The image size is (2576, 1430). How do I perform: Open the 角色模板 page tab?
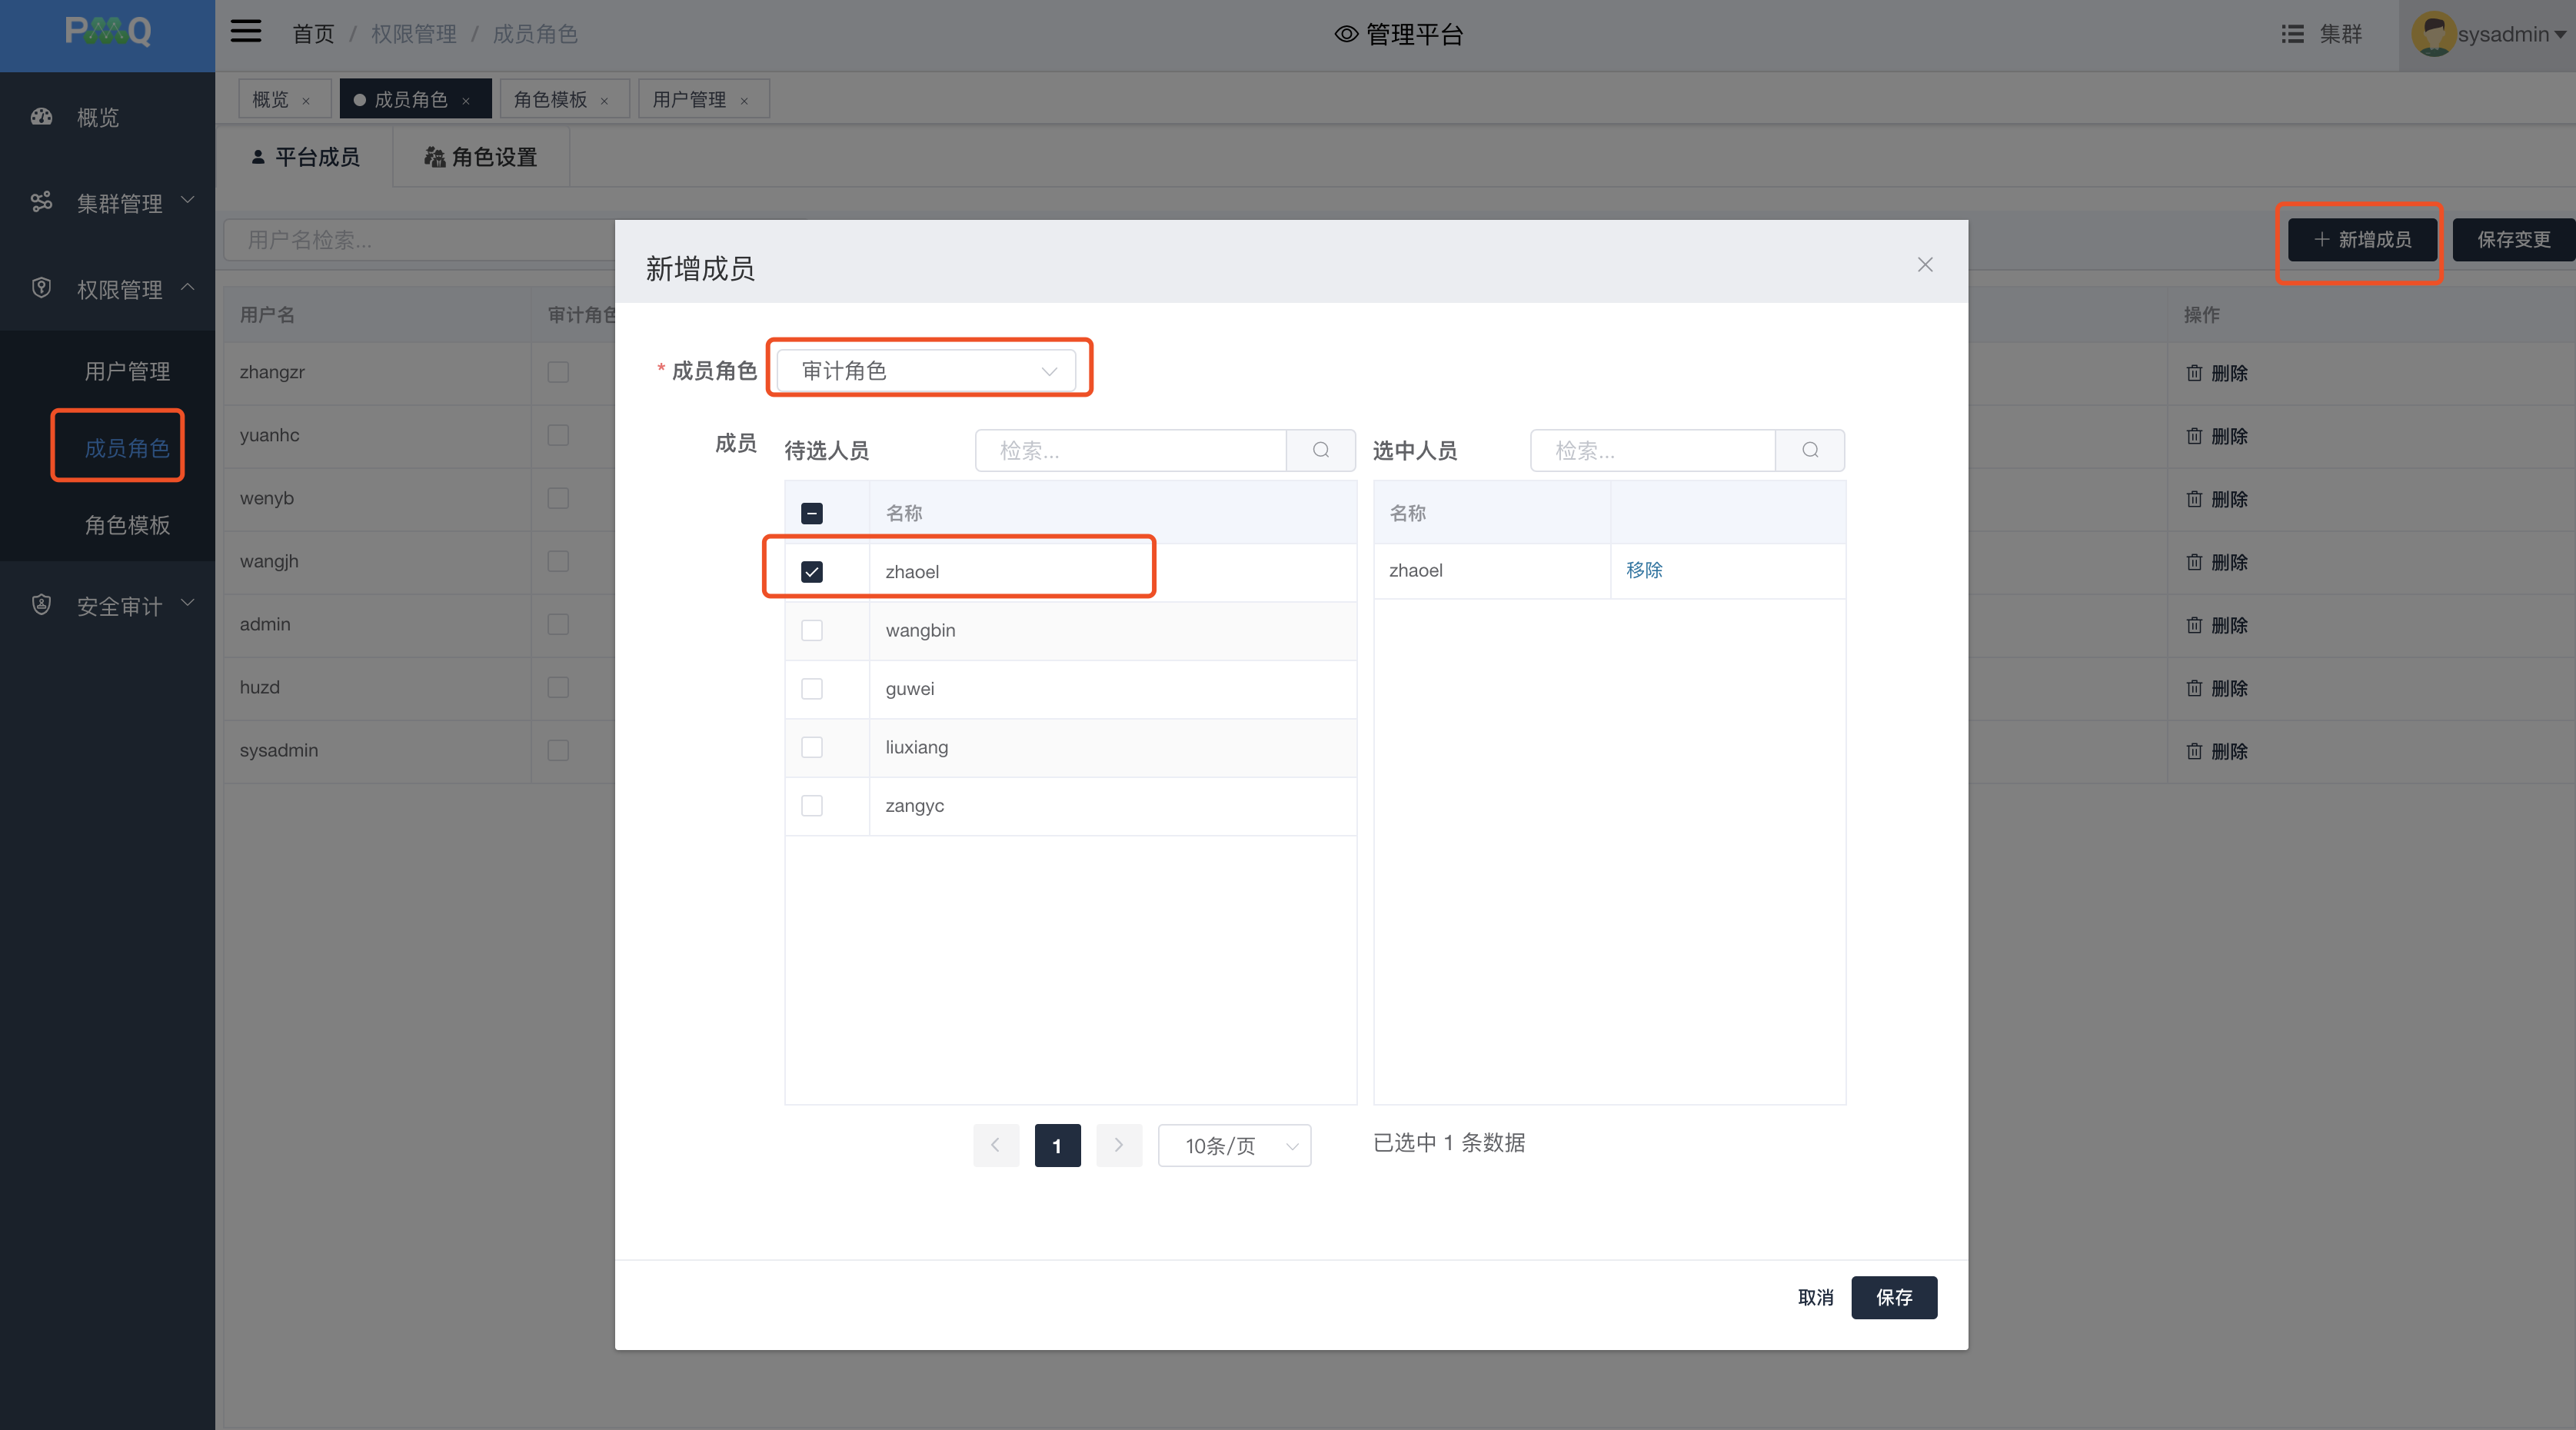[x=550, y=99]
